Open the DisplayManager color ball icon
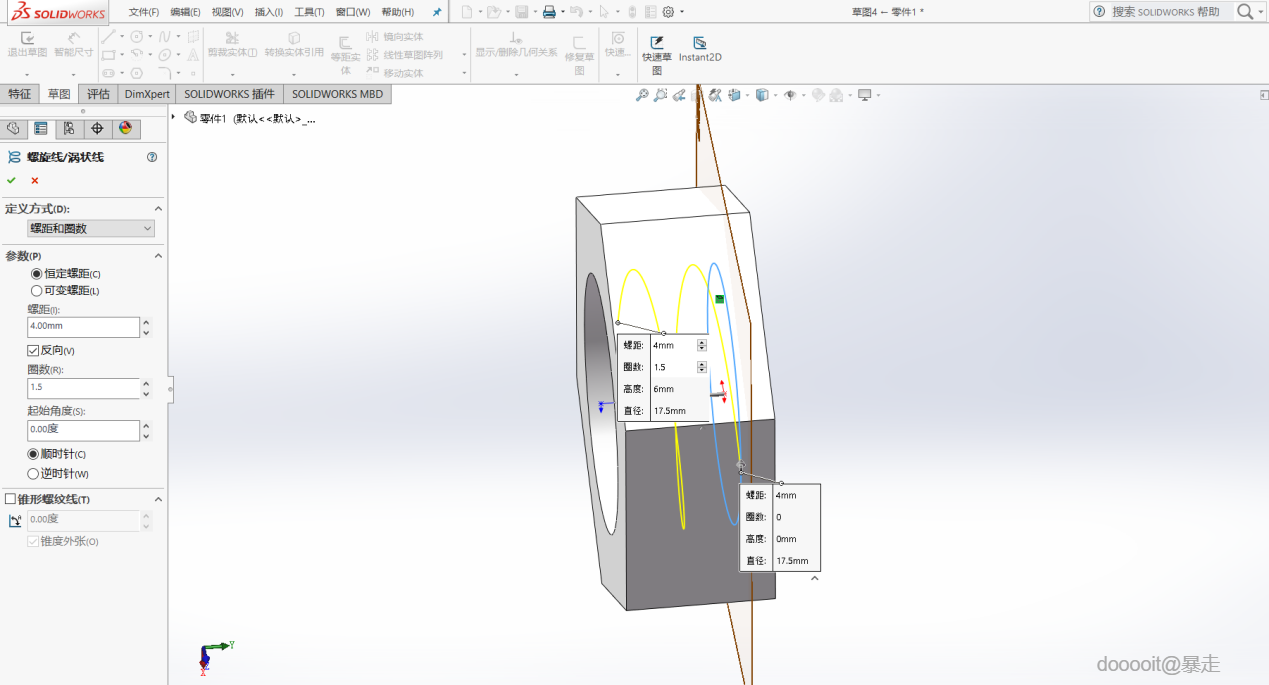Screen dimensions: 1269x685 (x=125, y=128)
